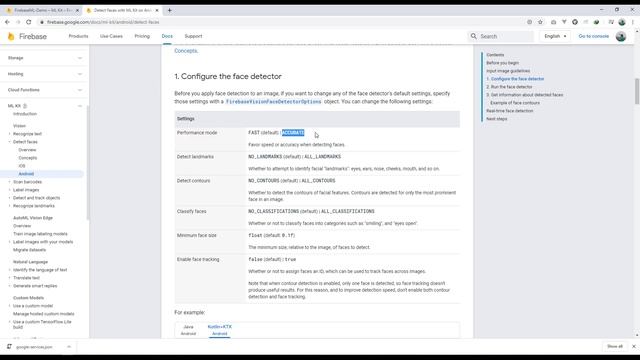Collapse the ML Kit section
The image size is (640, 360).
pyautogui.click(x=80, y=106)
